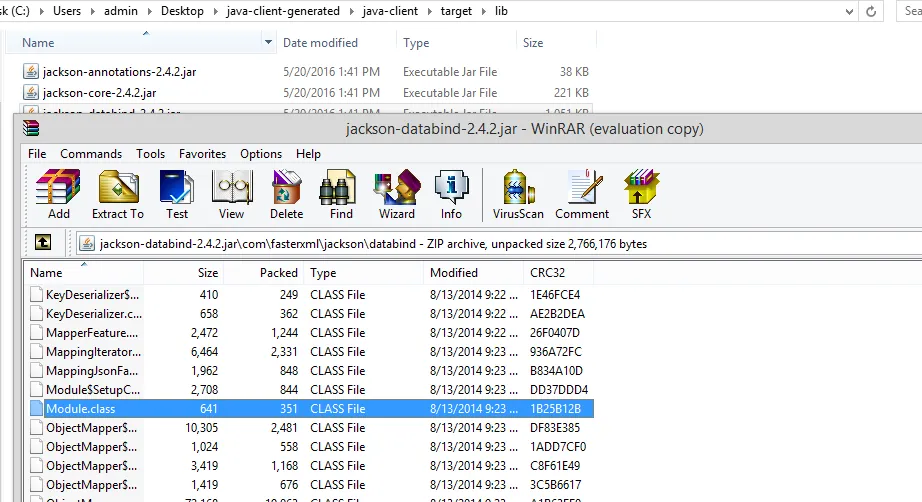922x502 pixels.
Task: Run VirusScan on the archive
Action: tap(518, 194)
